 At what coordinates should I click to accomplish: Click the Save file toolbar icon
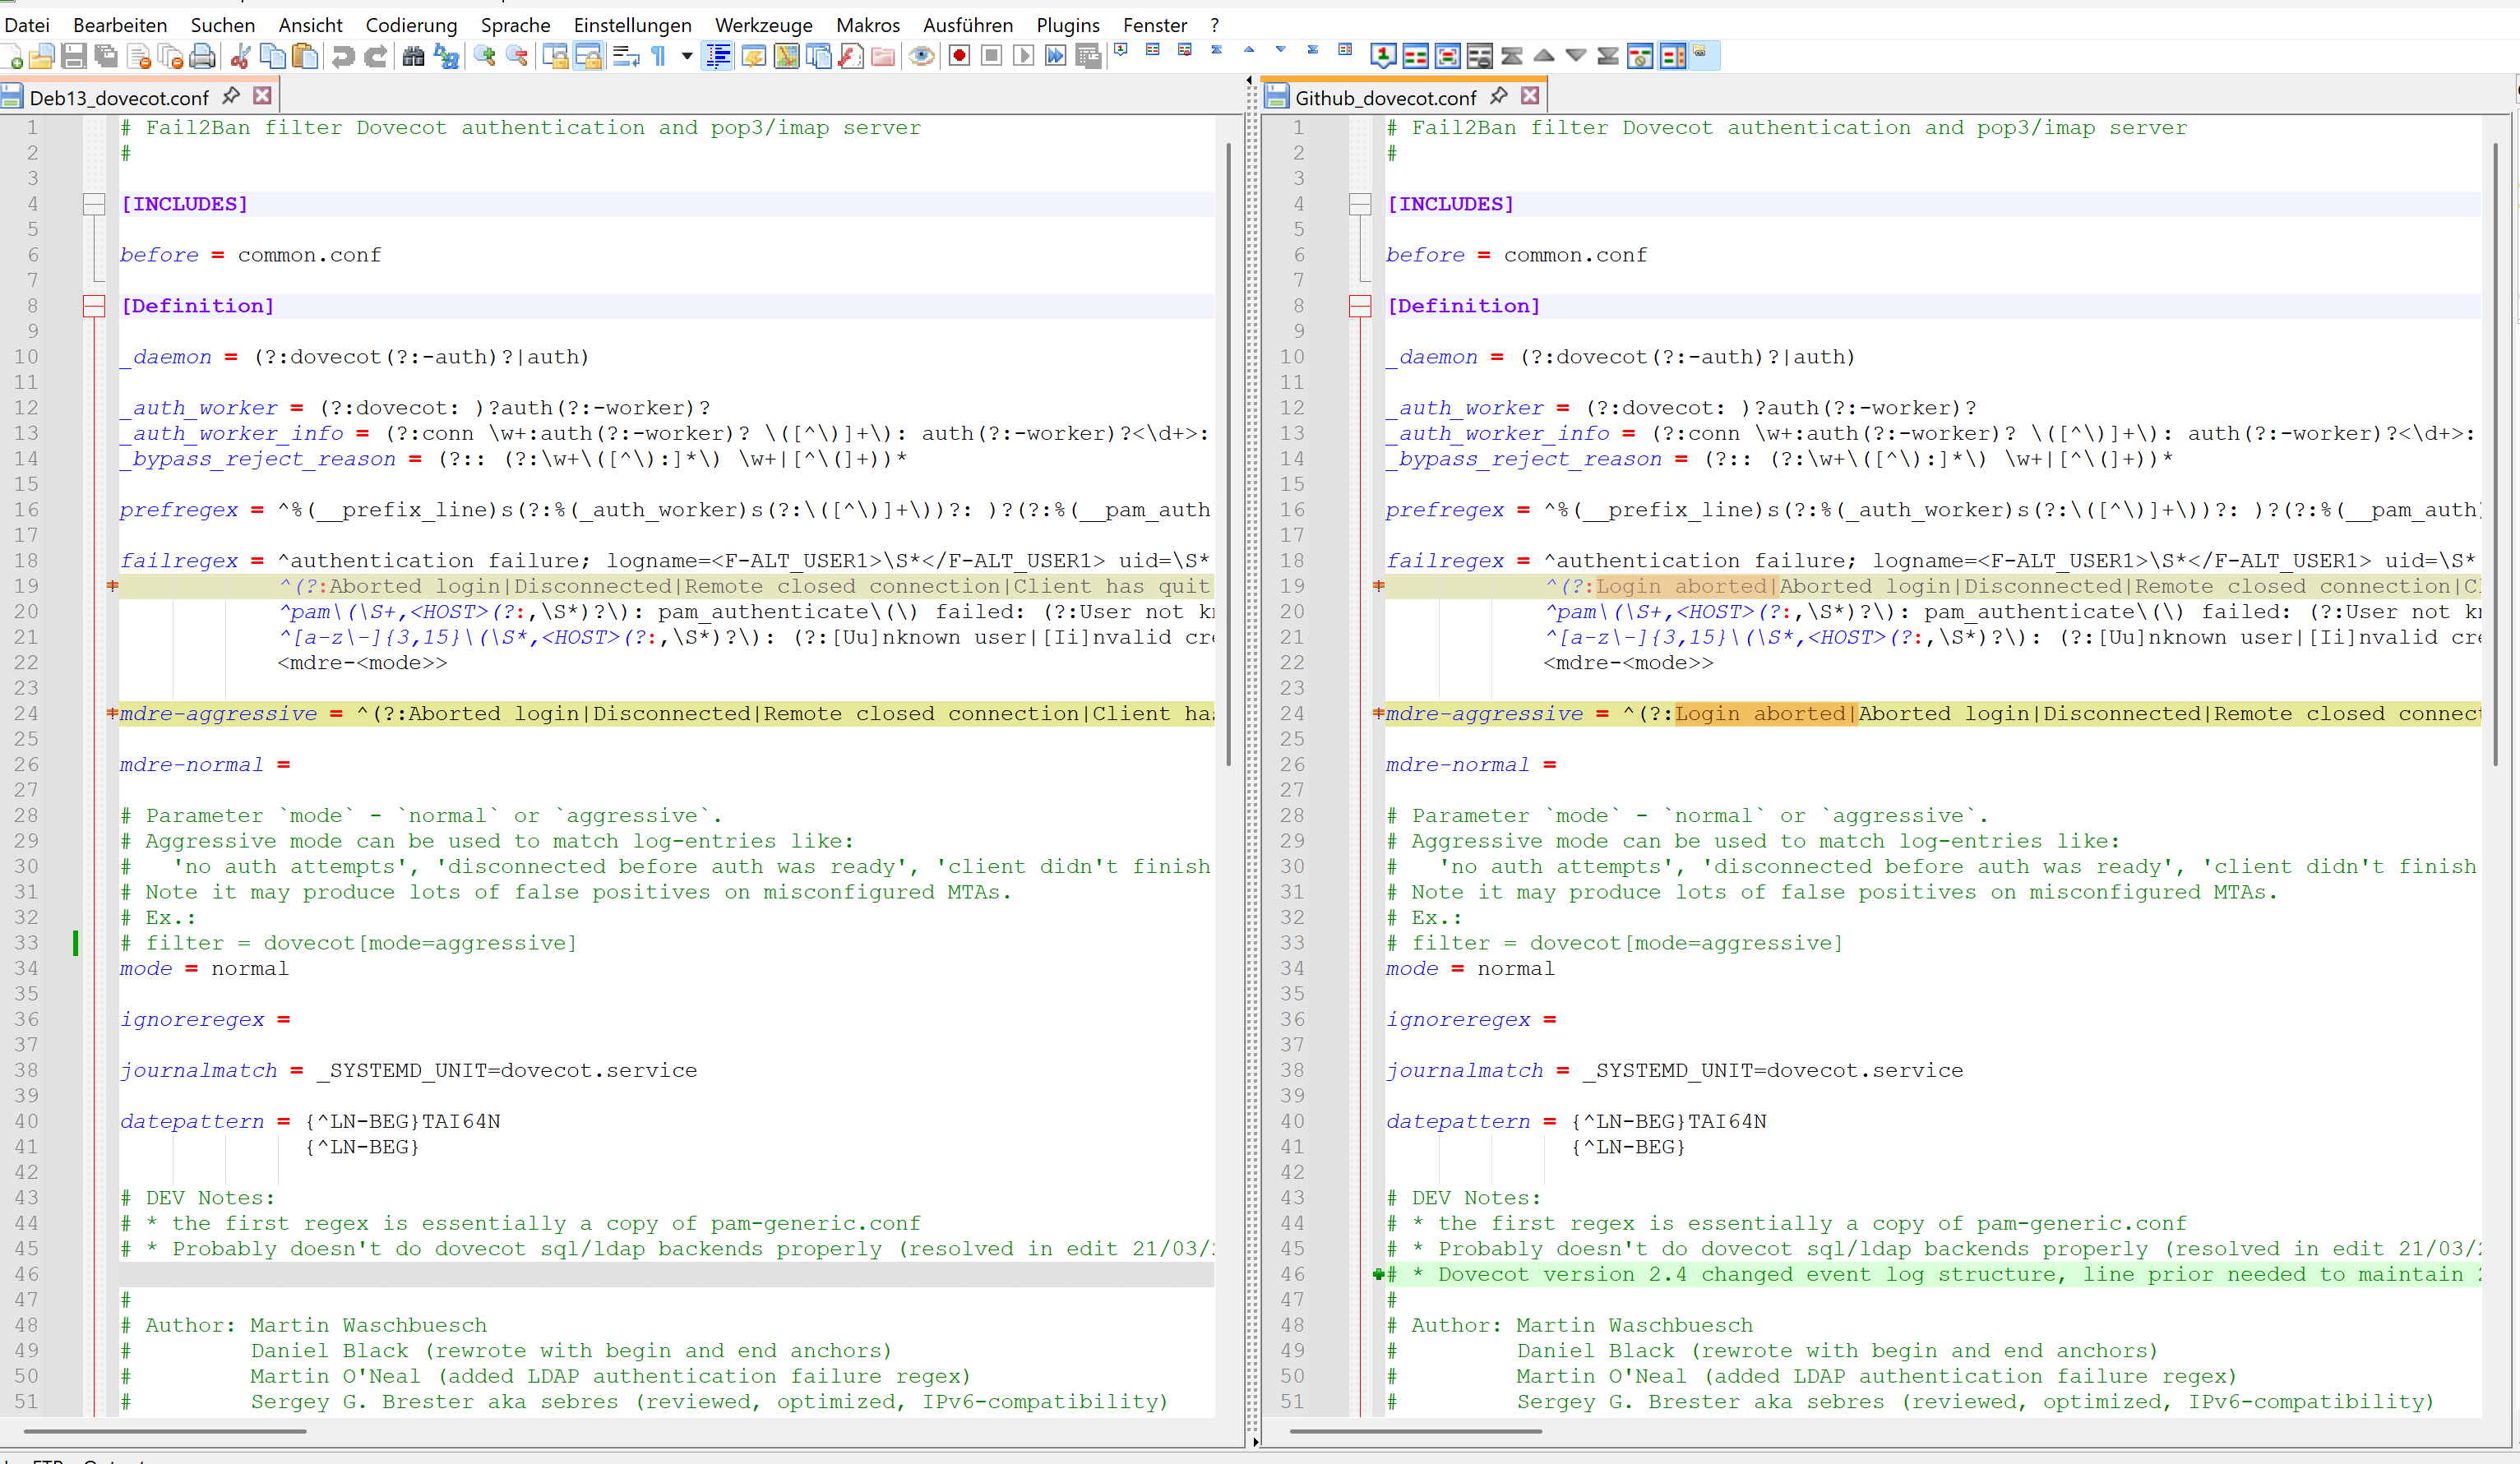(73, 56)
